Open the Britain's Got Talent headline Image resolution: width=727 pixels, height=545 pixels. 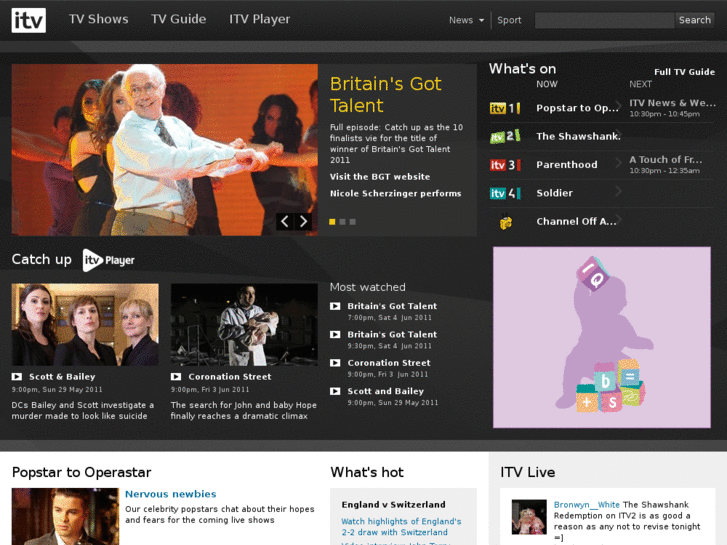coord(385,95)
